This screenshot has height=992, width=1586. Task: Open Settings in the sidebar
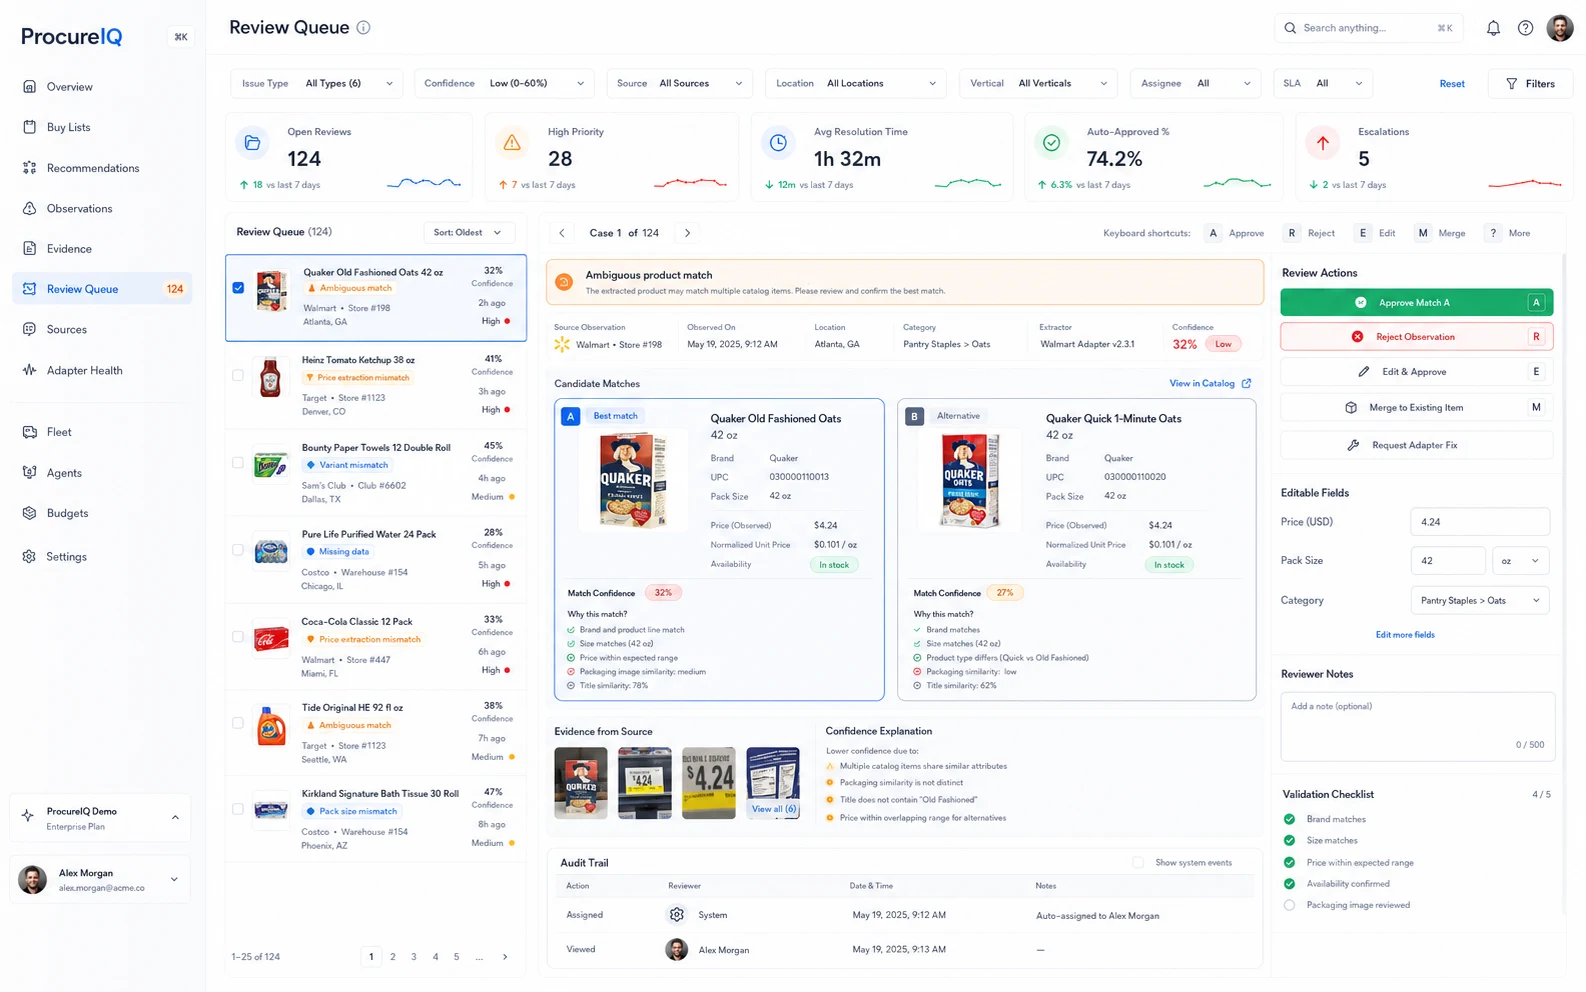[x=101, y=556]
